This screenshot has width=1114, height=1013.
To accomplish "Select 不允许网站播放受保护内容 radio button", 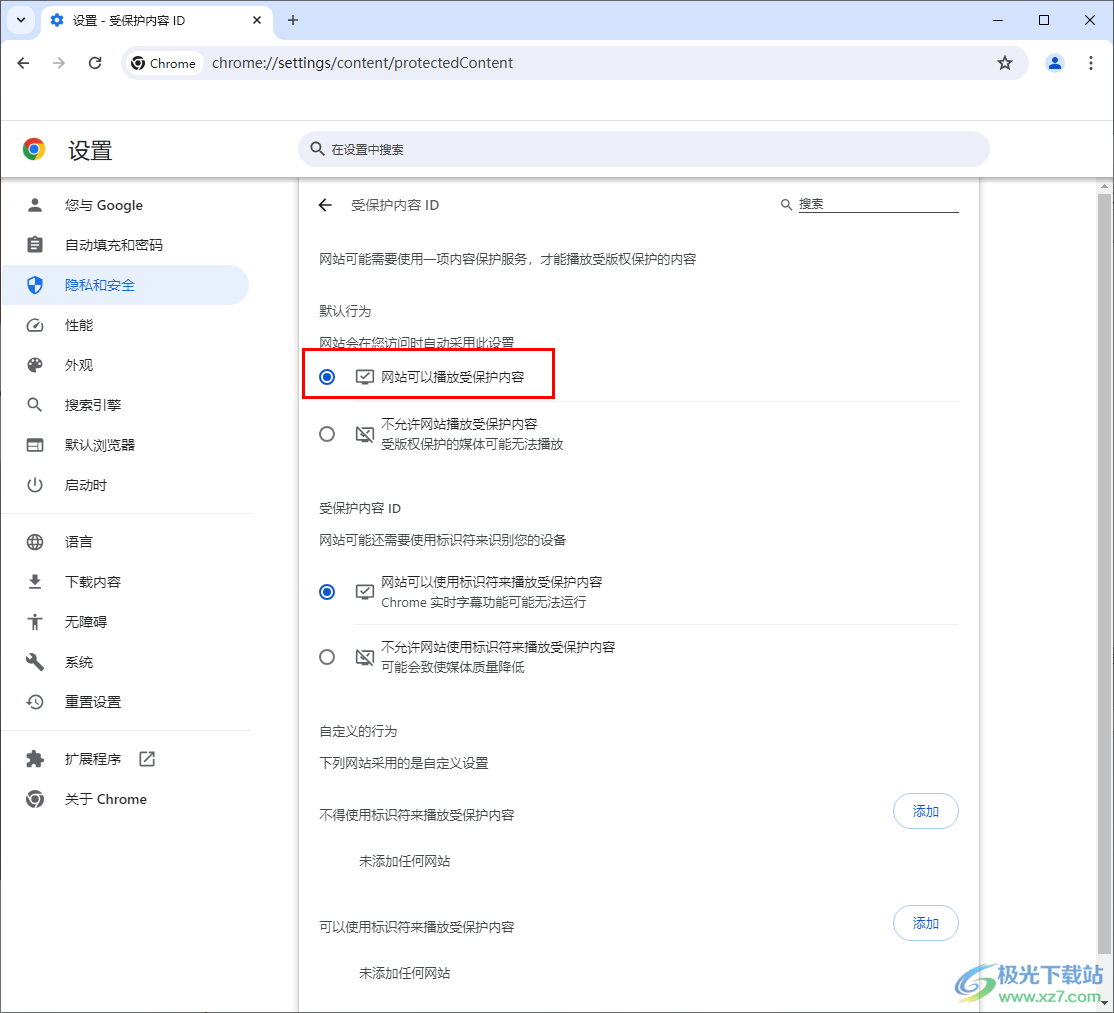I will [327, 434].
